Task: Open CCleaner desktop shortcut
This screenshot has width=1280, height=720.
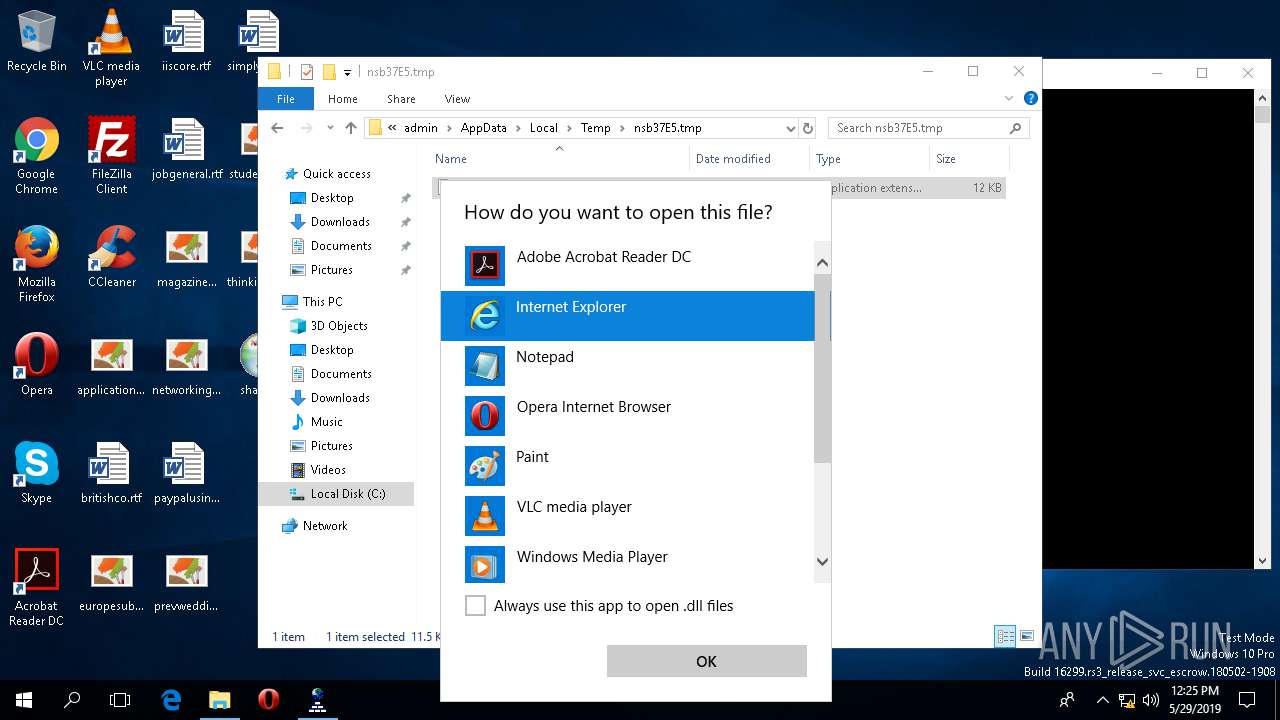Action: coord(111,258)
